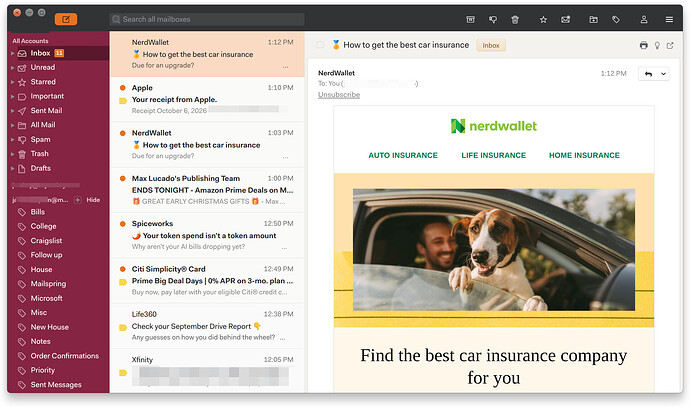This screenshot has width=690, height=407.
Task: Expand the Inbox arrow in sidebar
Action: (x=12, y=53)
